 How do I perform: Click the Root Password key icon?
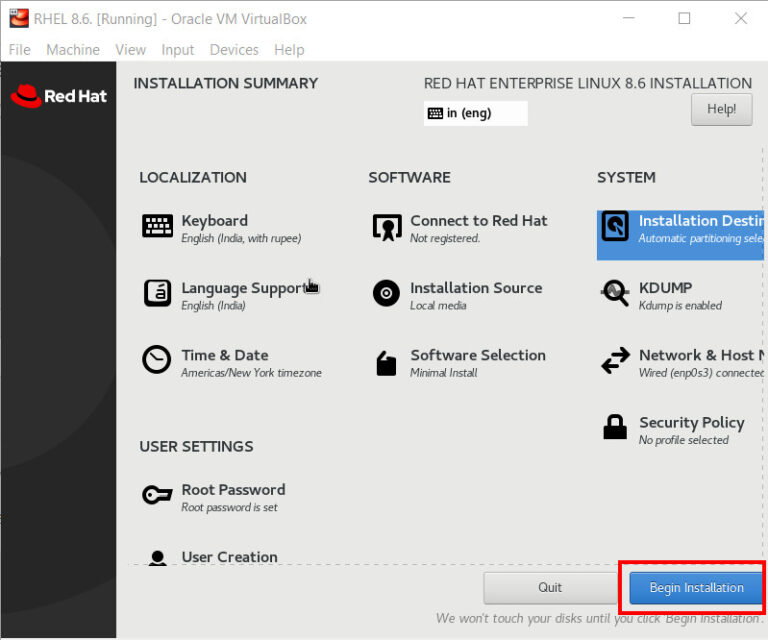(157, 496)
